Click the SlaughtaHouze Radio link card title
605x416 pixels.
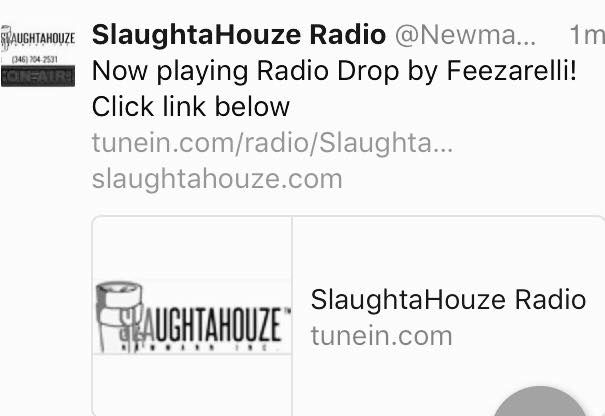(448, 300)
